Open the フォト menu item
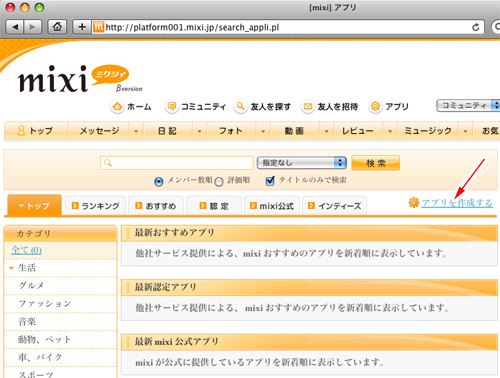This screenshot has width=500, height=378. point(231,131)
